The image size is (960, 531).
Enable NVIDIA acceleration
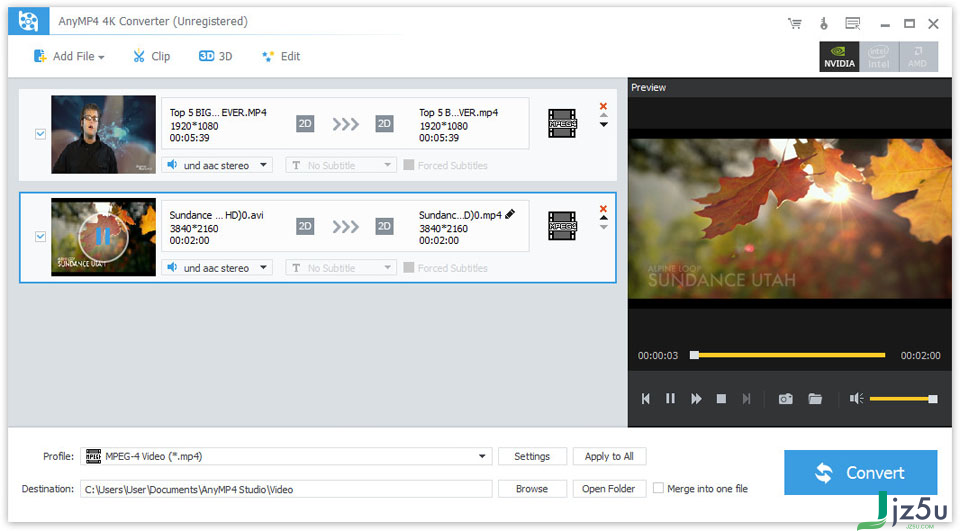coord(839,57)
